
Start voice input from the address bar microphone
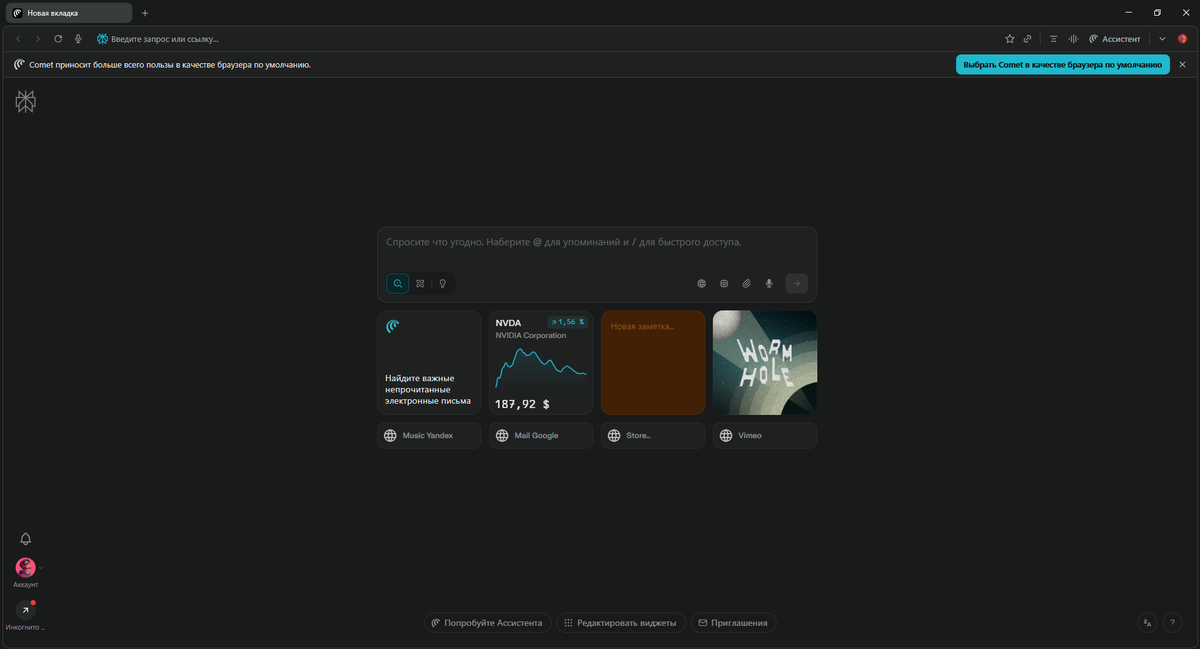(x=78, y=39)
